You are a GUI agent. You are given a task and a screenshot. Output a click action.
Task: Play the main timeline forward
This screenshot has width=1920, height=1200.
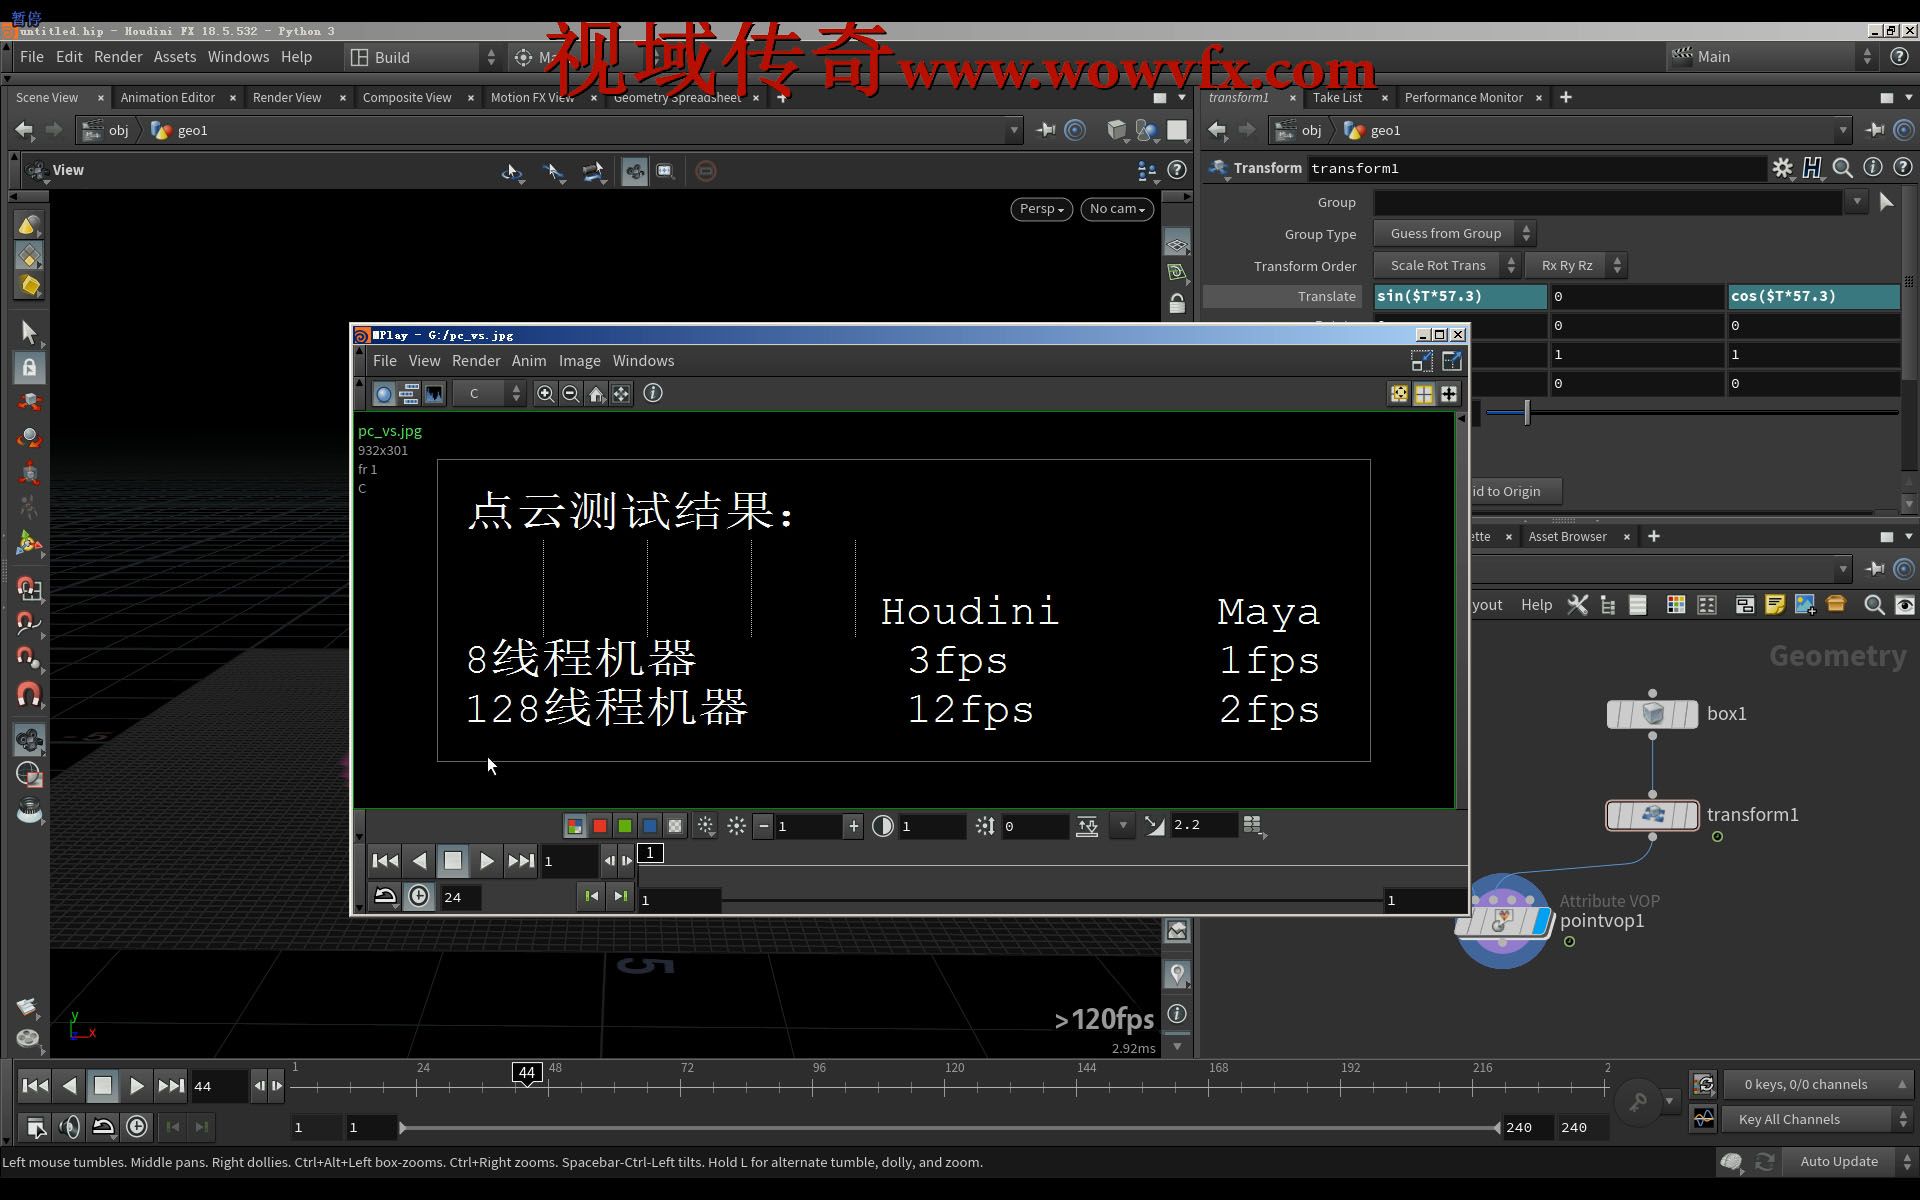click(137, 1086)
